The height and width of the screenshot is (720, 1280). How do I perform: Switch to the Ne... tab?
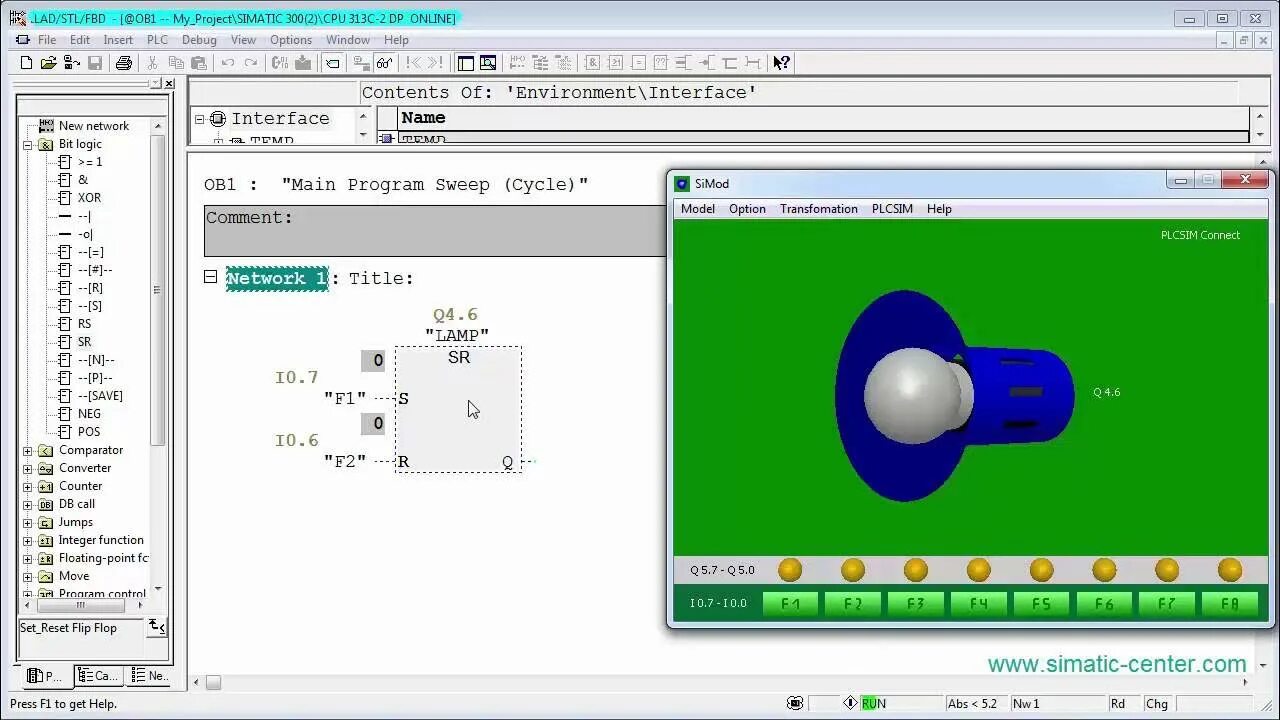click(149, 676)
